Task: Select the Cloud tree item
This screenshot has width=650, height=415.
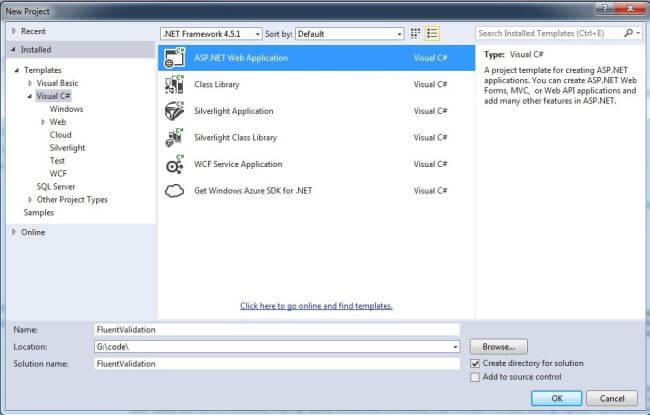Action: (61, 135)
